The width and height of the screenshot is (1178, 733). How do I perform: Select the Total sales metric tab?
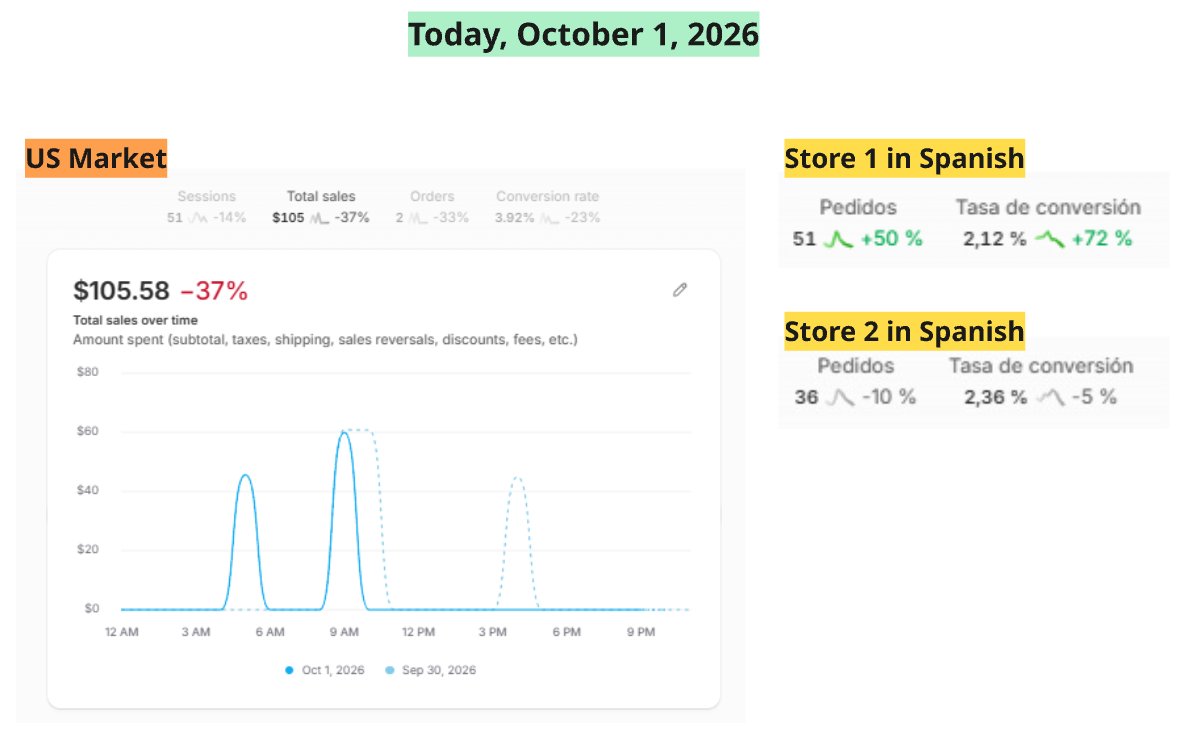pos(321,207)
